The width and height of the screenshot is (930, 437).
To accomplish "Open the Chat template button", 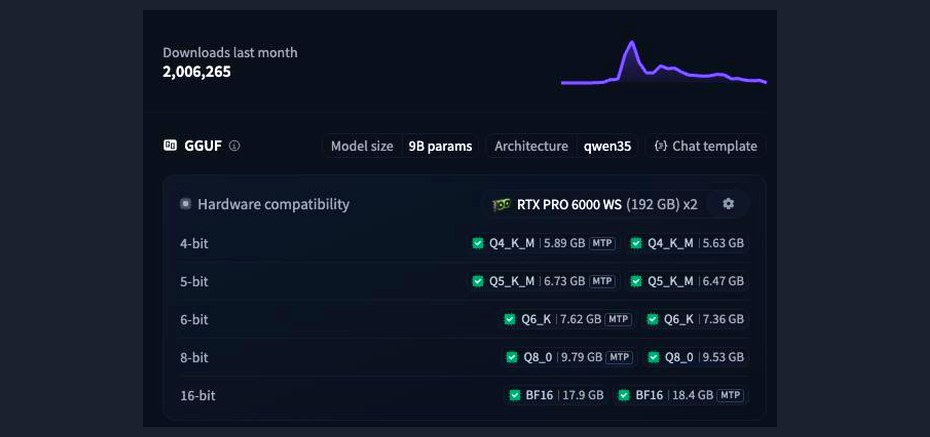I will [706, 146].
